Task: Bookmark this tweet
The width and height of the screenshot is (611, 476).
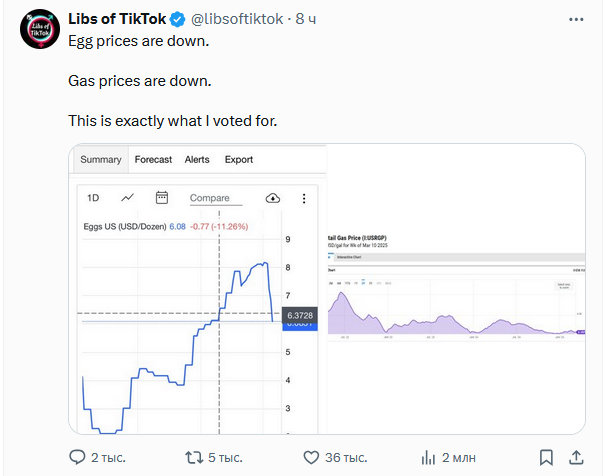Action: point(546,457)
